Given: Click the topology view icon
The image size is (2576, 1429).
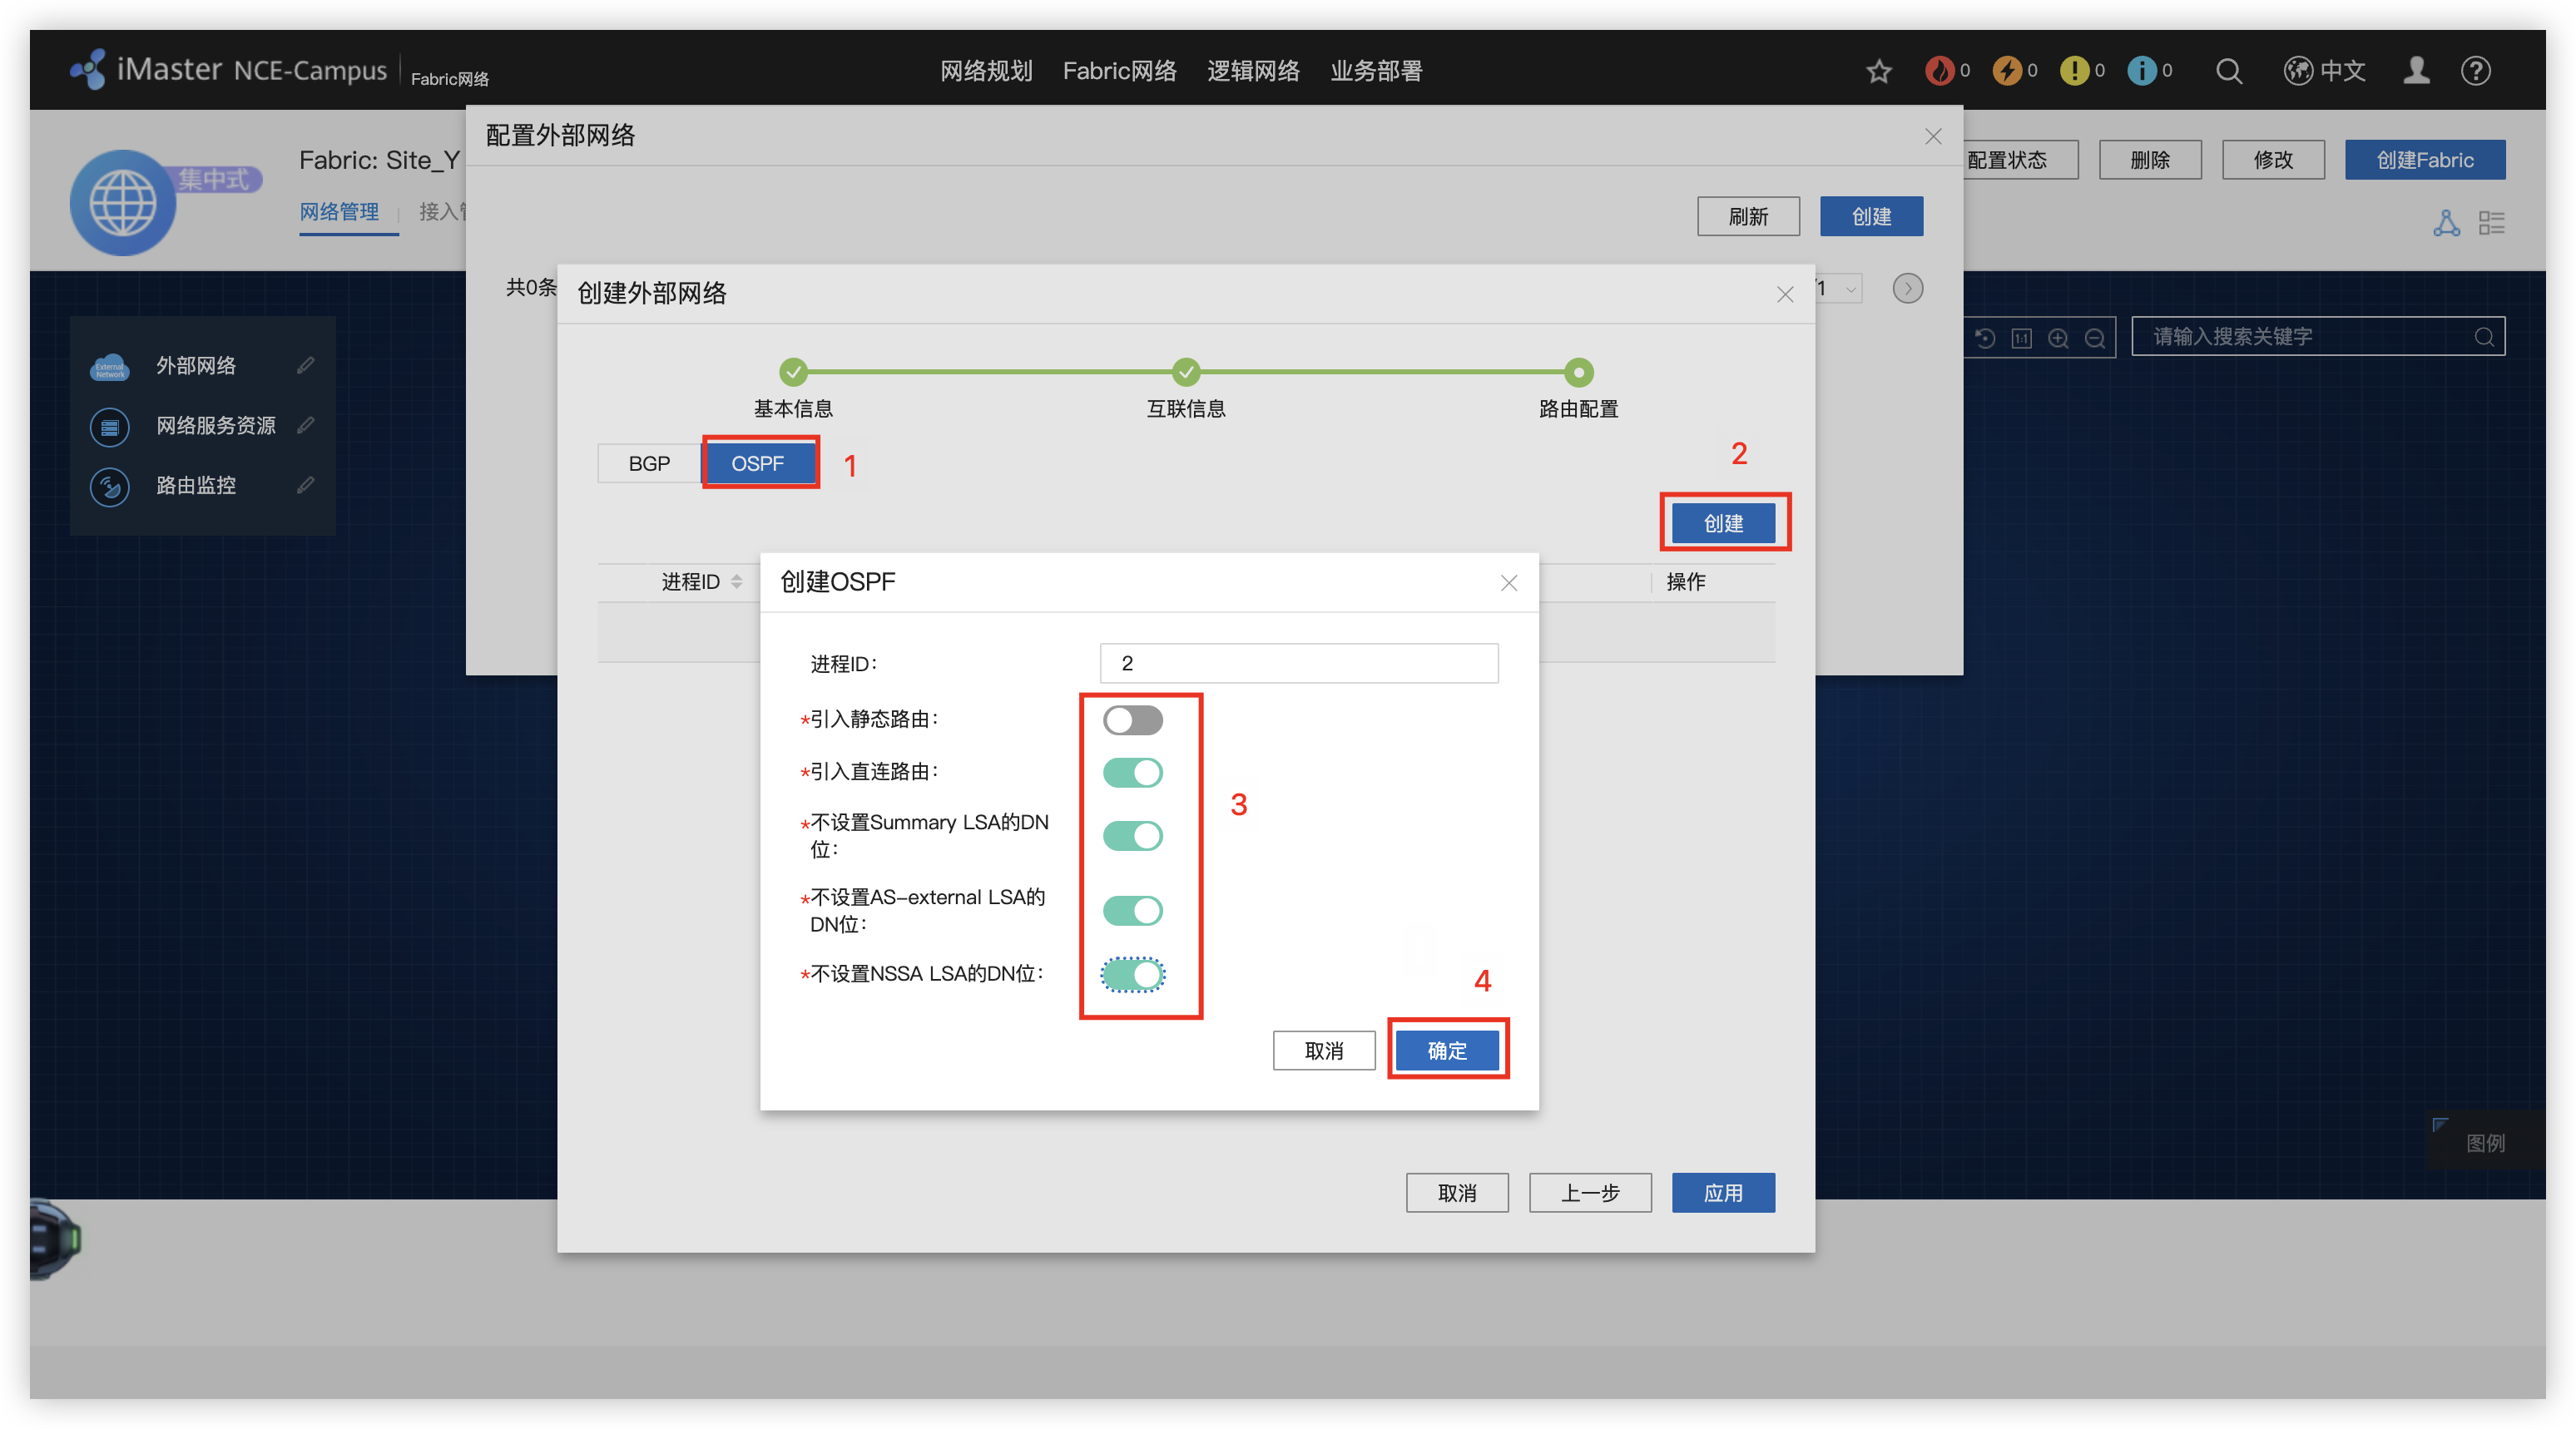Looking at the screenshot, I should click(2446, 223).
